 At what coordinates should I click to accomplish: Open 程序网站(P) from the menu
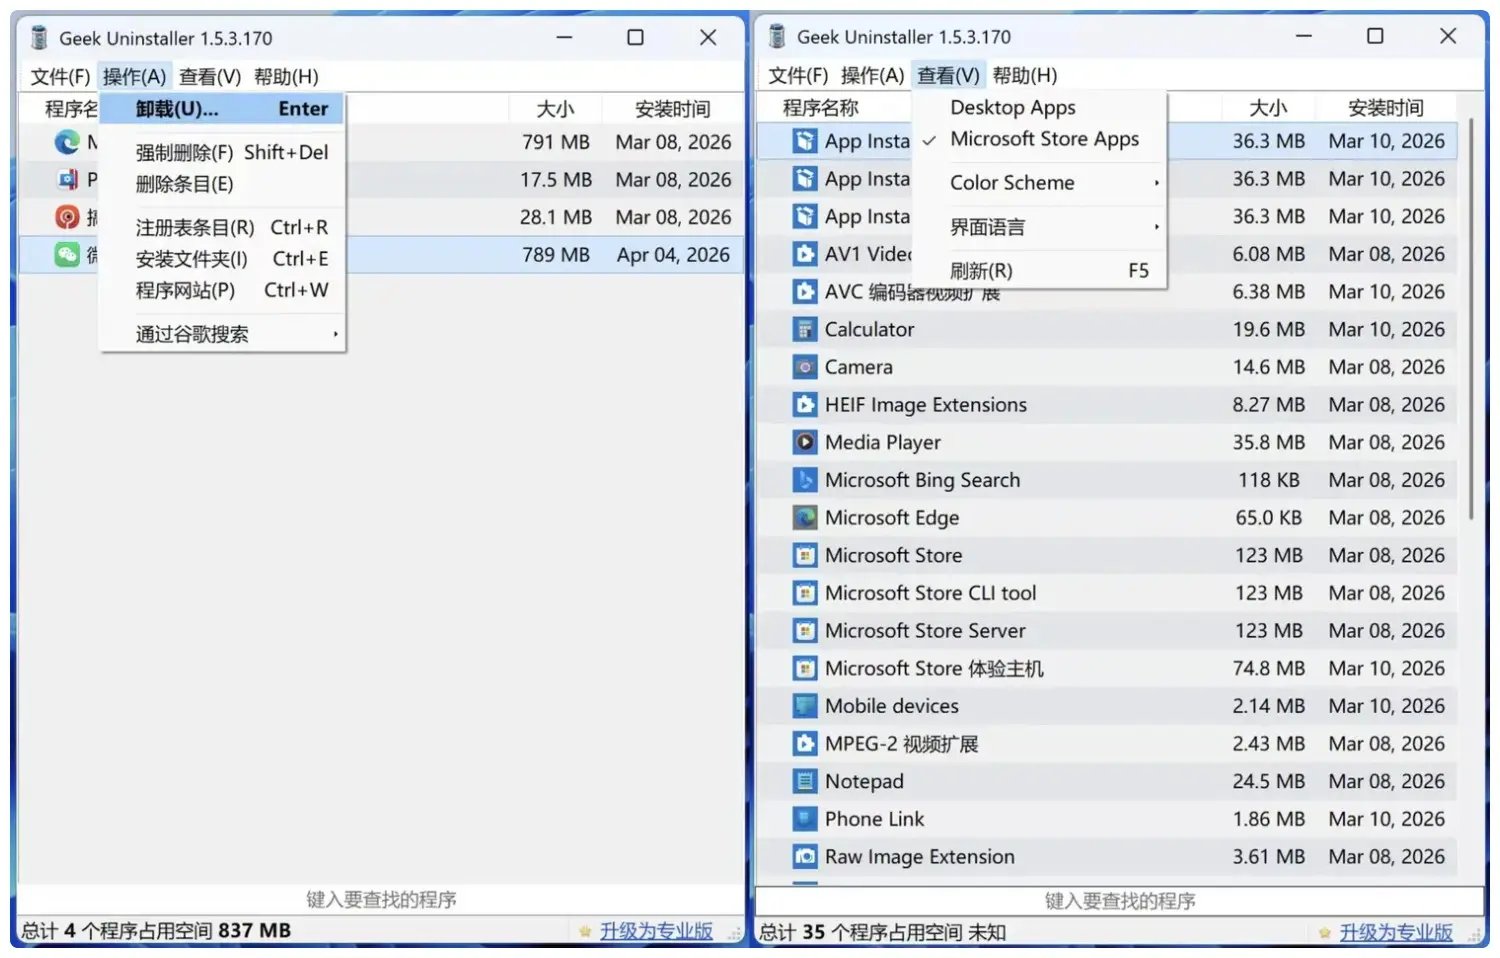tap(223, 290)
